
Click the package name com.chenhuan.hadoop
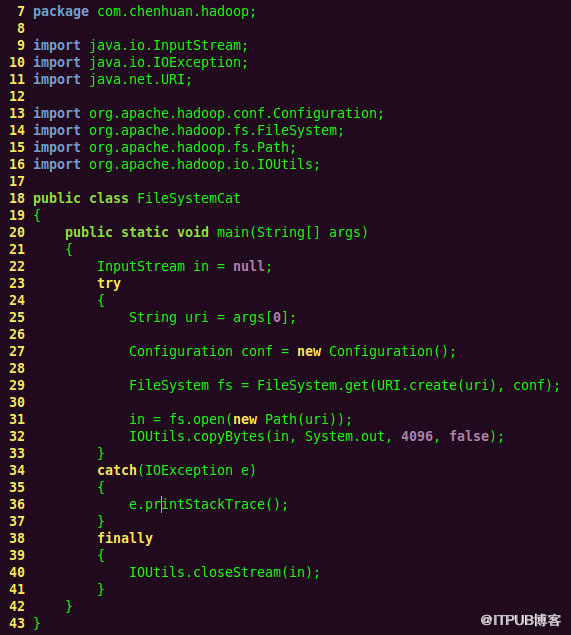coord(173,12)
